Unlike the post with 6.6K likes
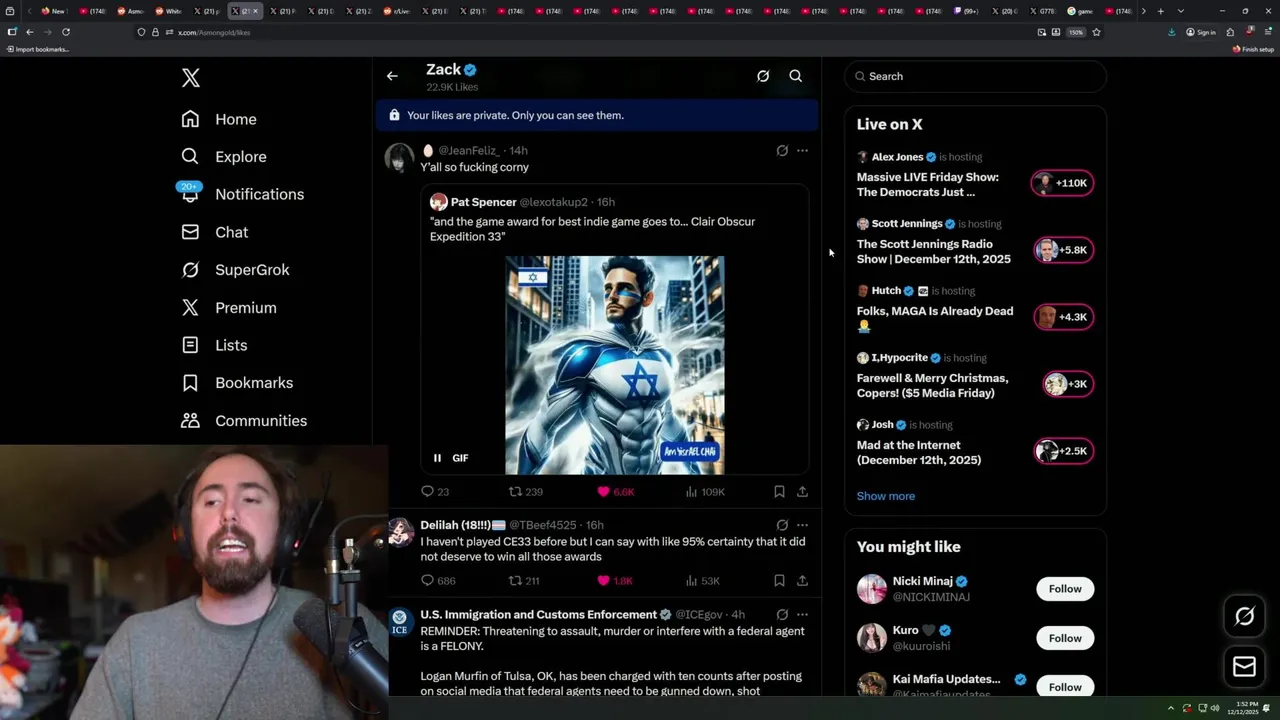The width and height of the screenshot is (1280, 720). [616, 492]
